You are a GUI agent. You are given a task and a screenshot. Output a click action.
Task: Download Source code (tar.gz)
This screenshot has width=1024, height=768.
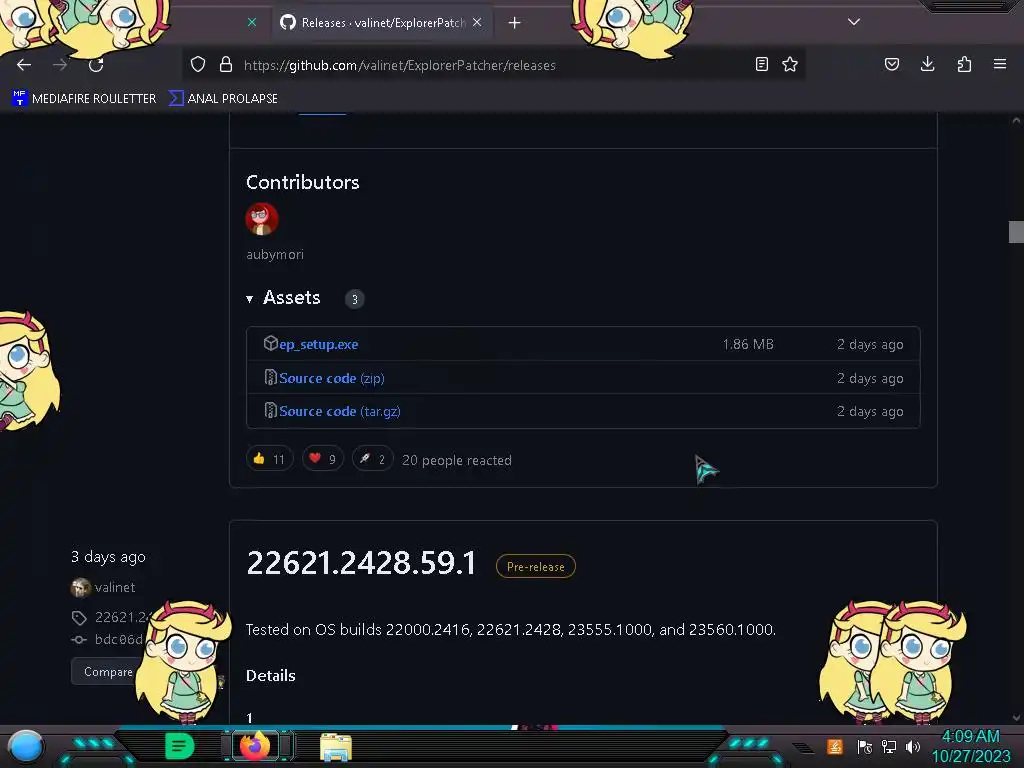pyautogui.click(x=340, y=411)
